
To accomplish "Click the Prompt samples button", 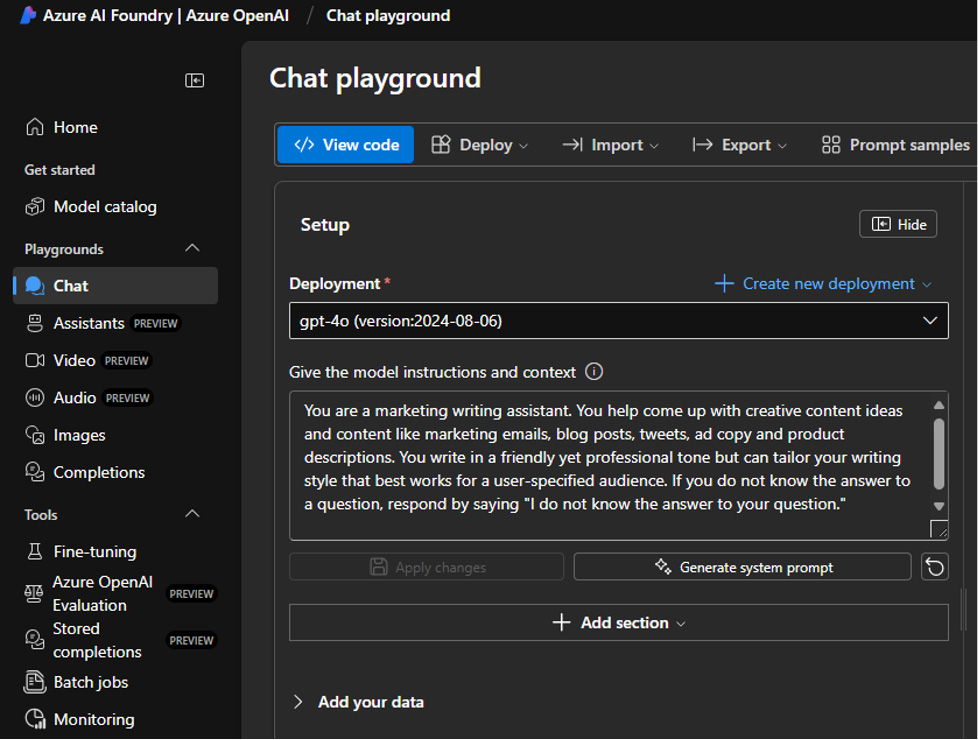I will pos(896,145).
